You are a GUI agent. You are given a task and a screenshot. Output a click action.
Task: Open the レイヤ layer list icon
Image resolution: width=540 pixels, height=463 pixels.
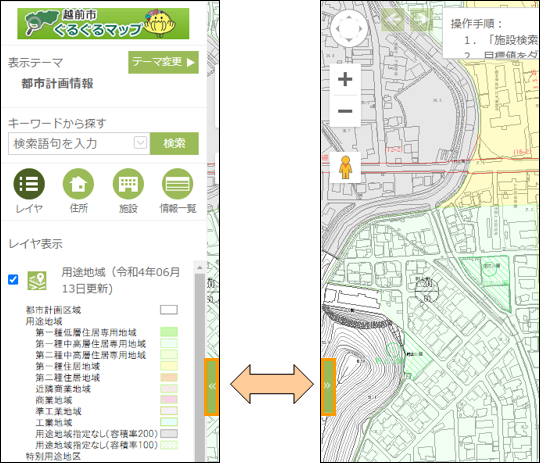tap(29, 184)
